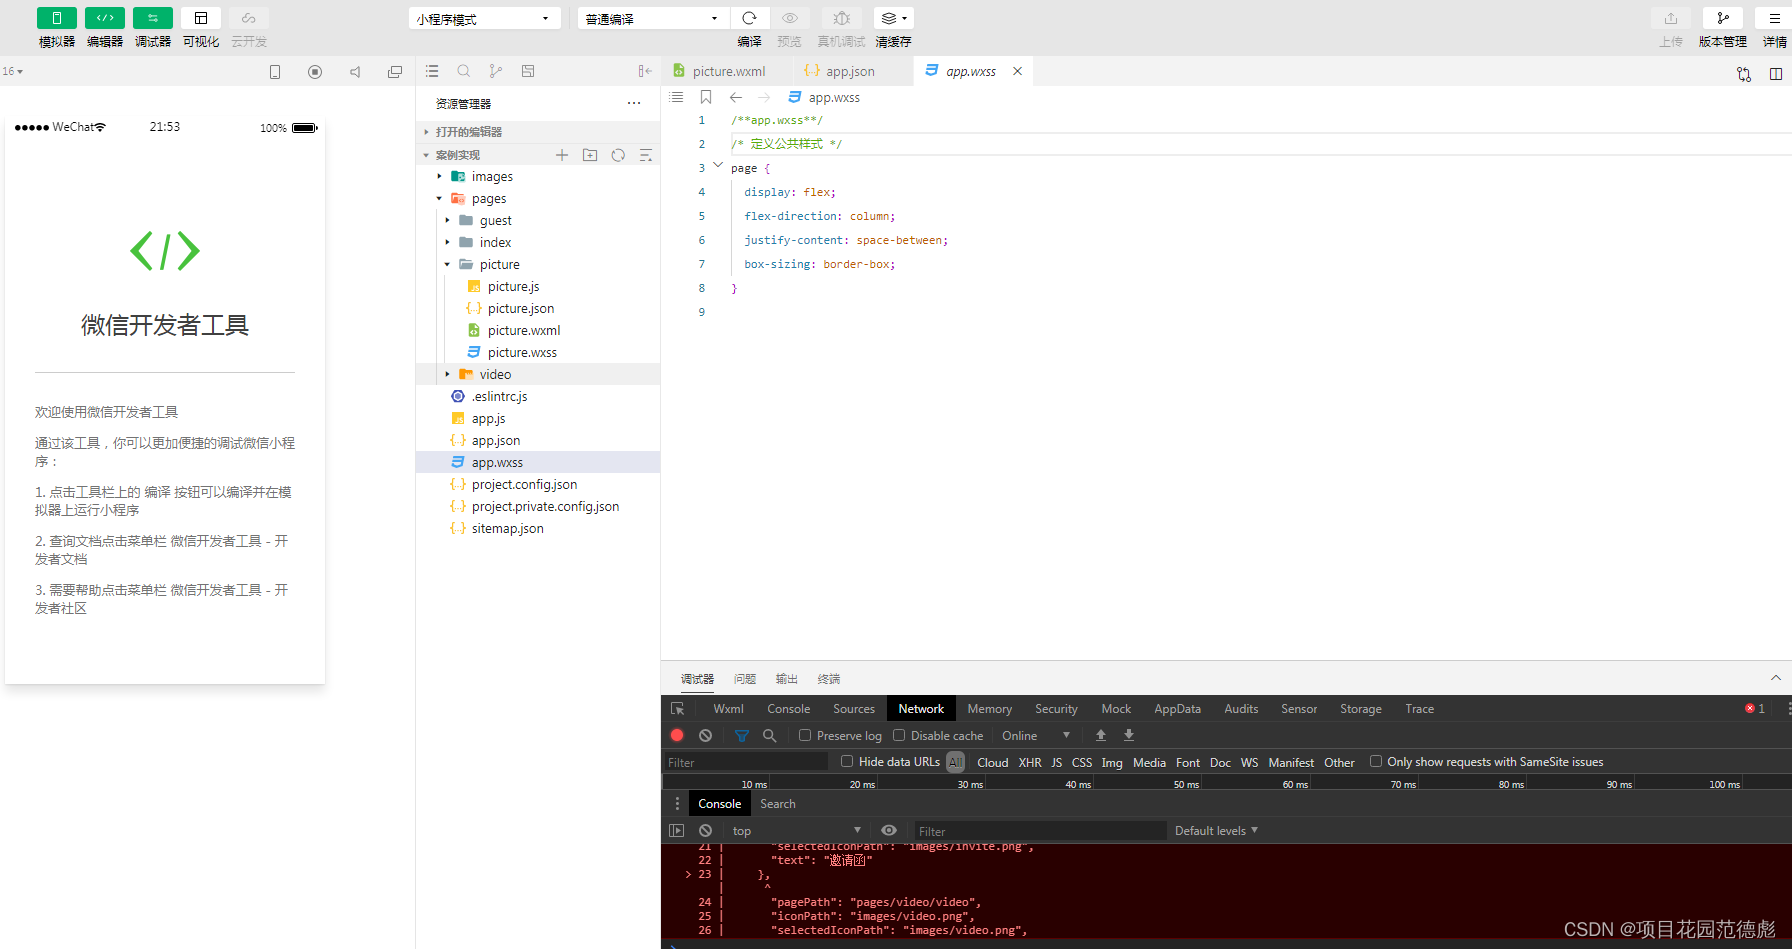Open the console Default levels dropdown
The image size is (1792, 949).
[x=1216, y=831]
